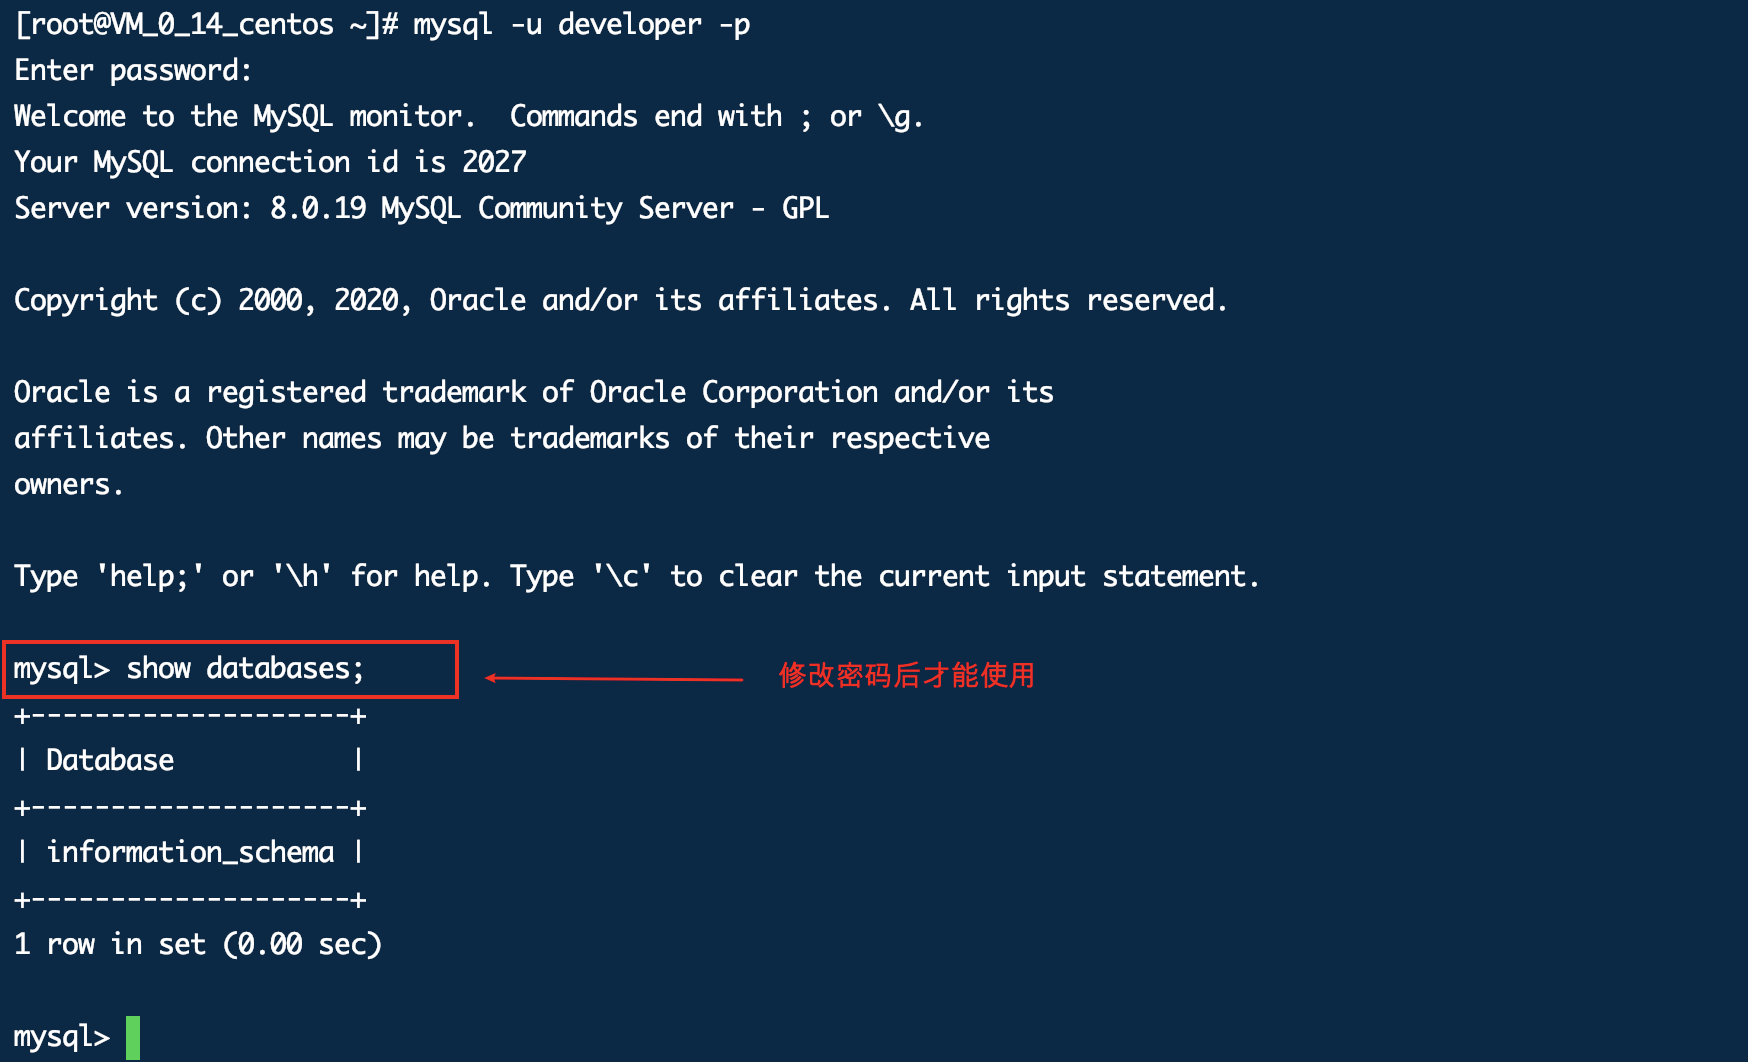This screenshot has width=1748, height=1062.
Task: Click the 'show databases;' command text
Action: coord(245,668)
